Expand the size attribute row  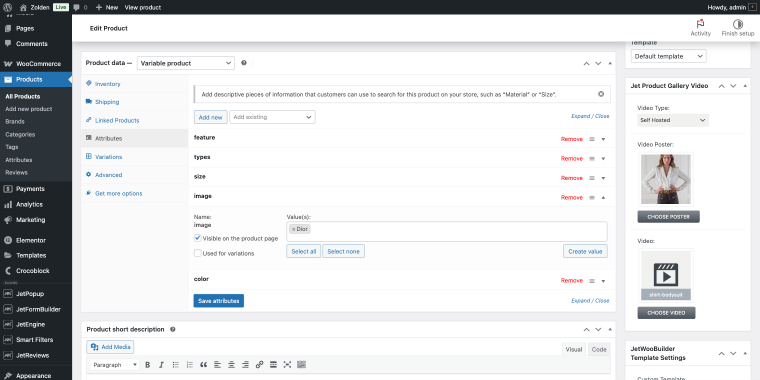pos(603,178)
